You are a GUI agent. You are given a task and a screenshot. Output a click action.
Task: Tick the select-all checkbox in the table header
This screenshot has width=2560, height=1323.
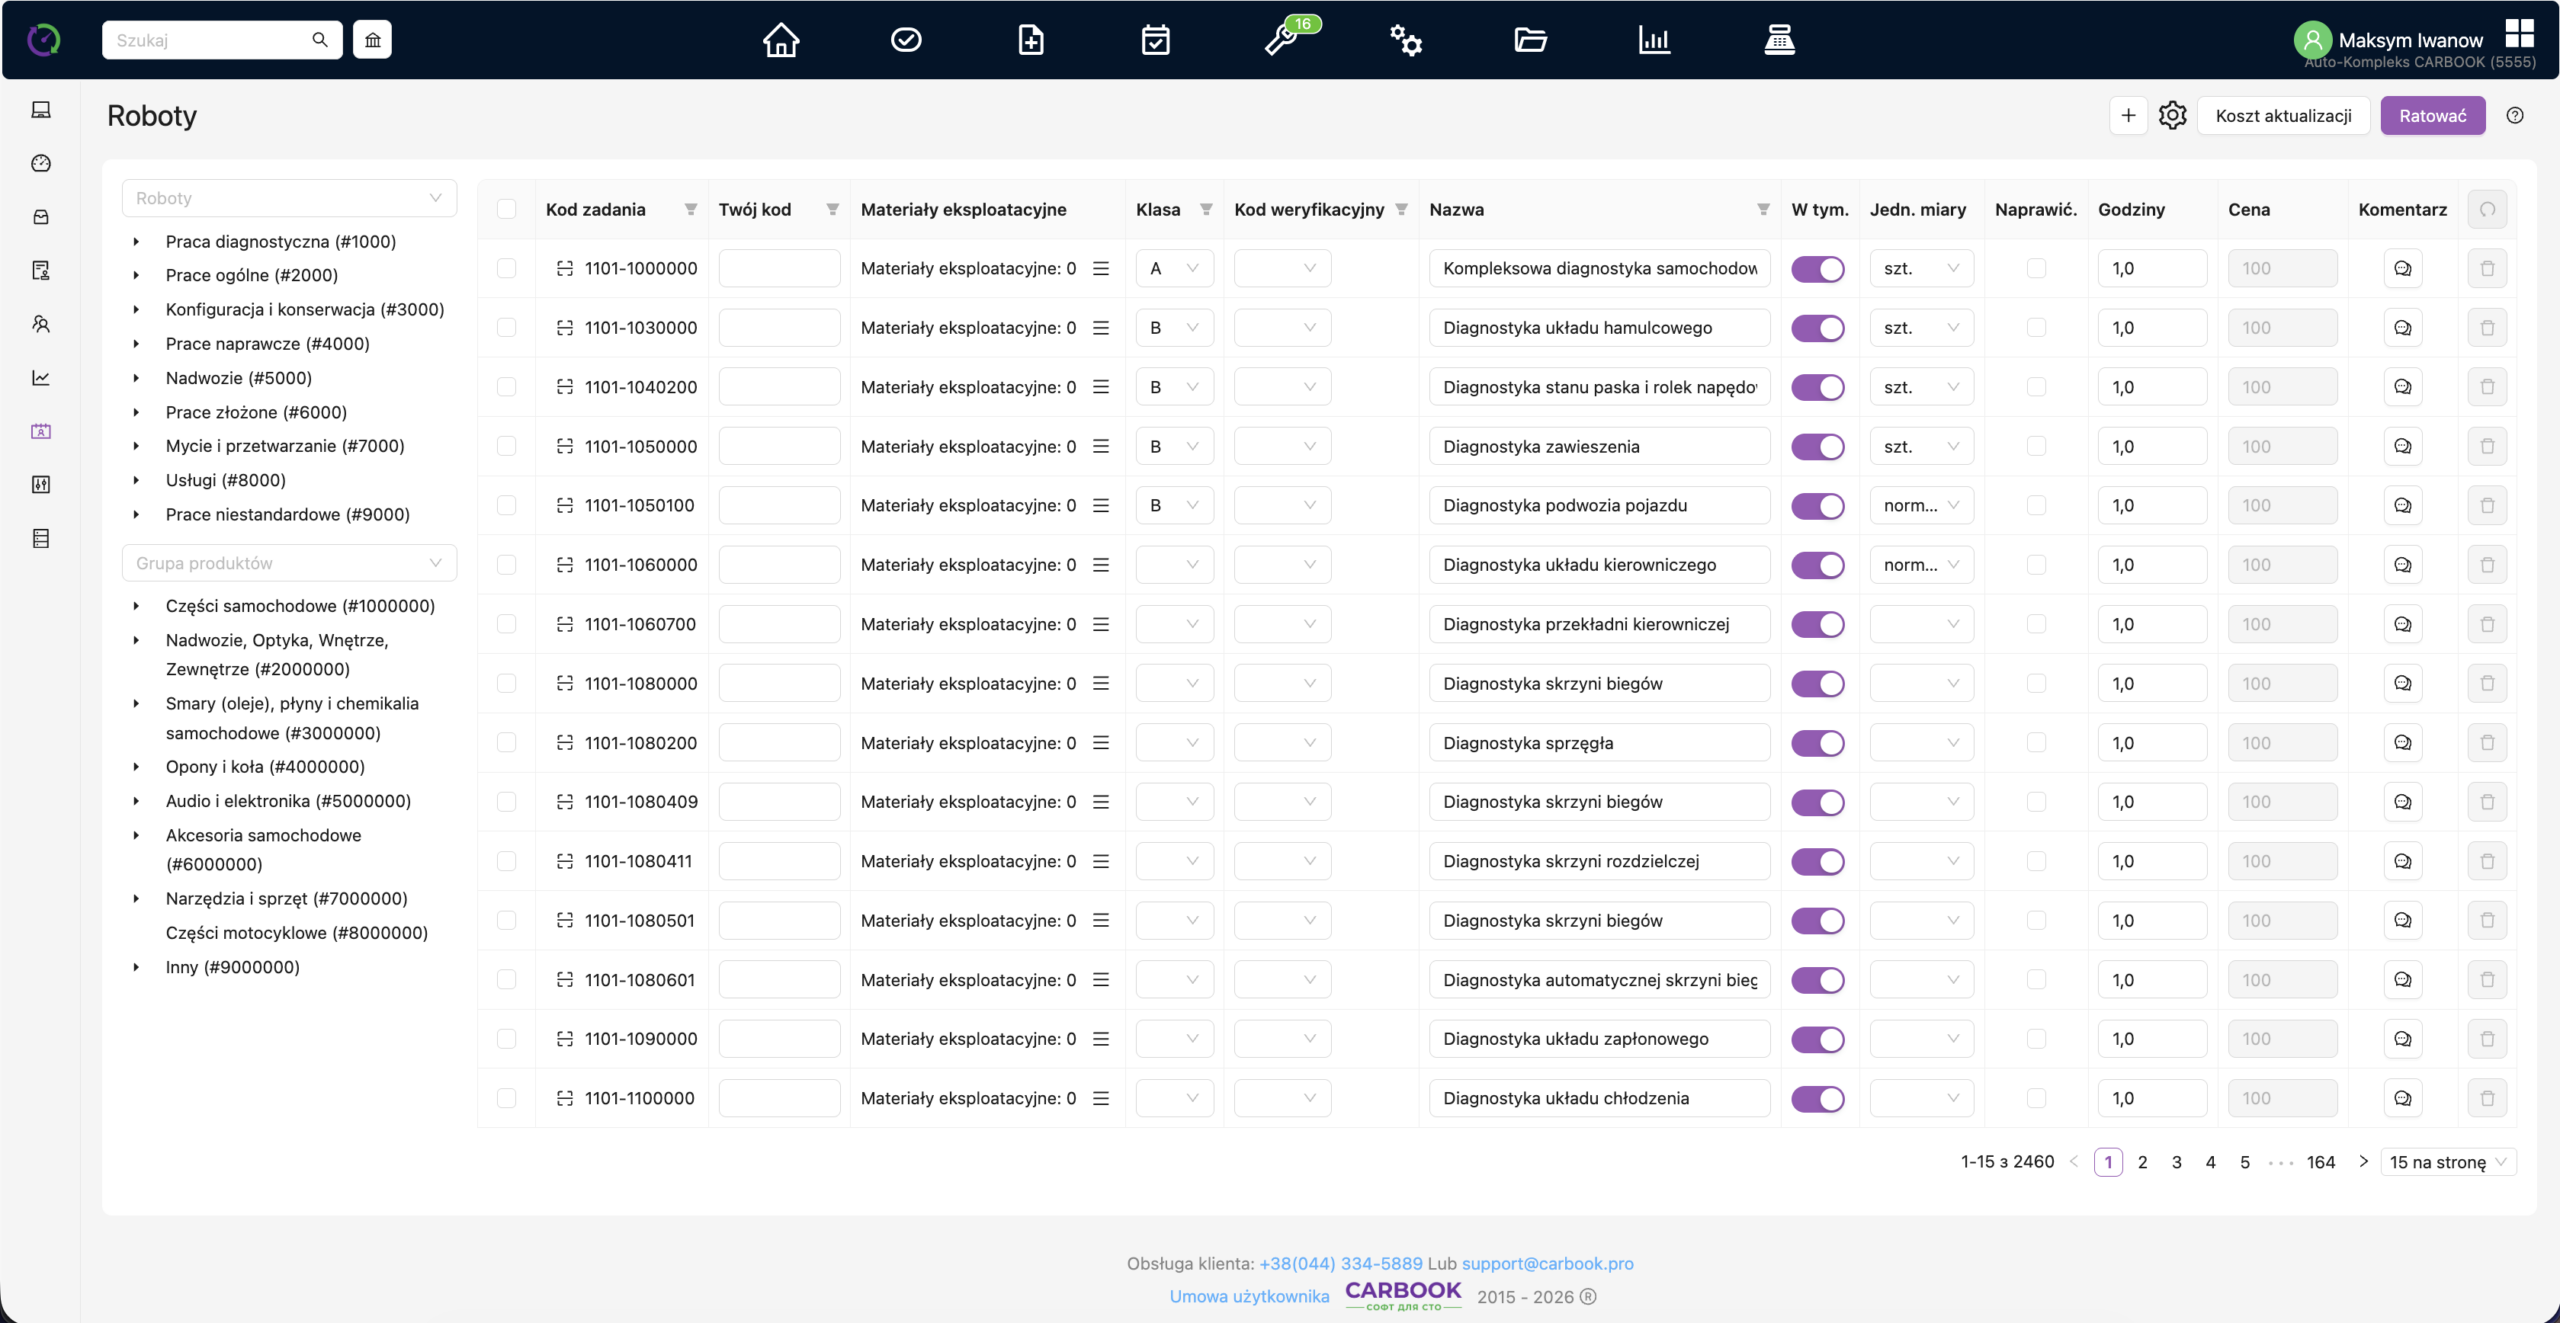coord(507,209)
